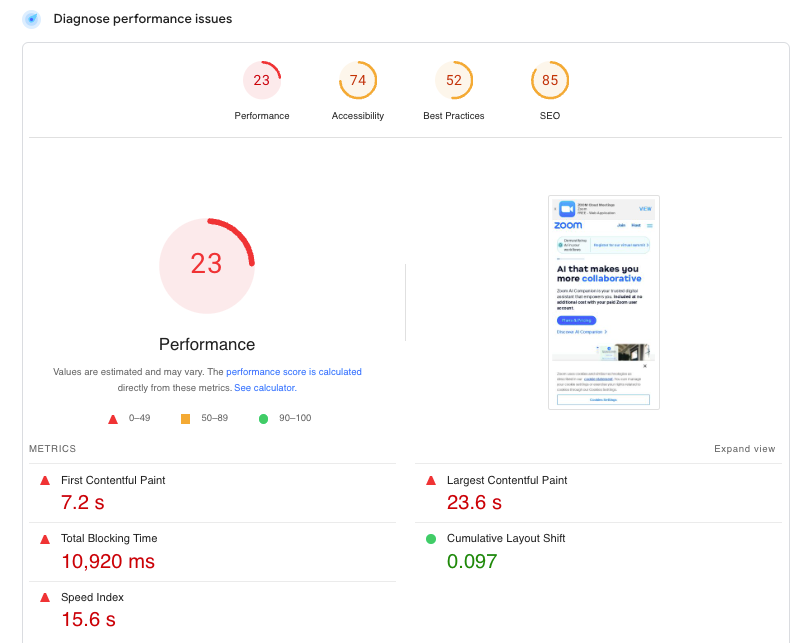Viewport: 810px width, 643px height.
Task: Click the SEO score gauge showing 85
Action: [x=550, y=80]
